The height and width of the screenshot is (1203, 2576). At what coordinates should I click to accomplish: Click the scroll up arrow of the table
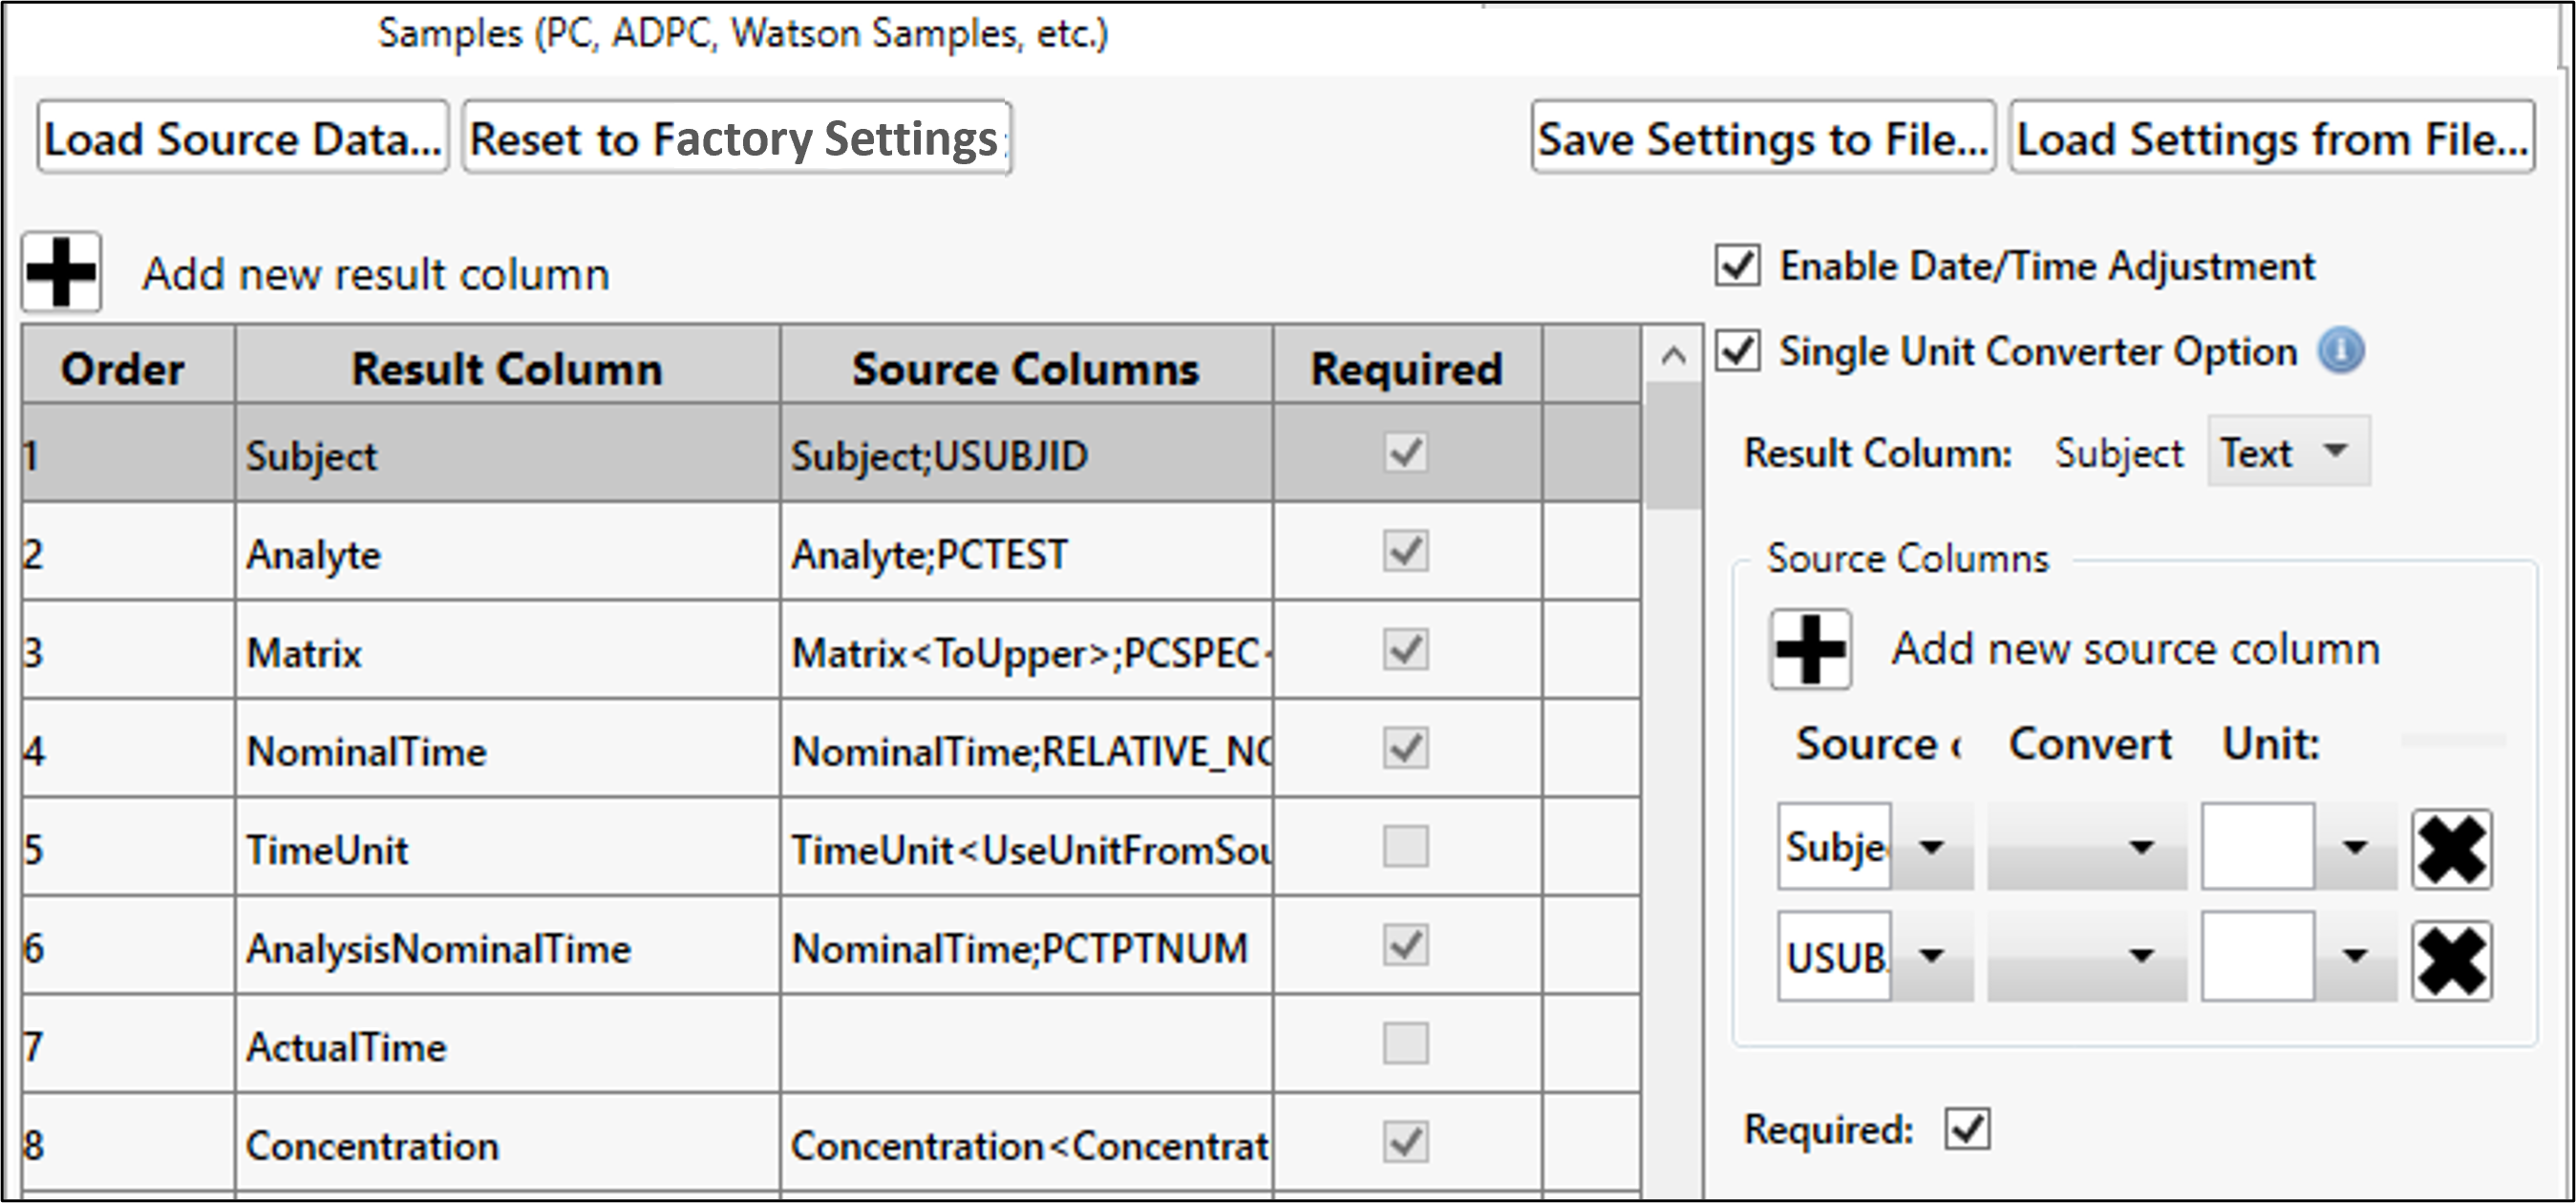click(x=1673, y=355)
